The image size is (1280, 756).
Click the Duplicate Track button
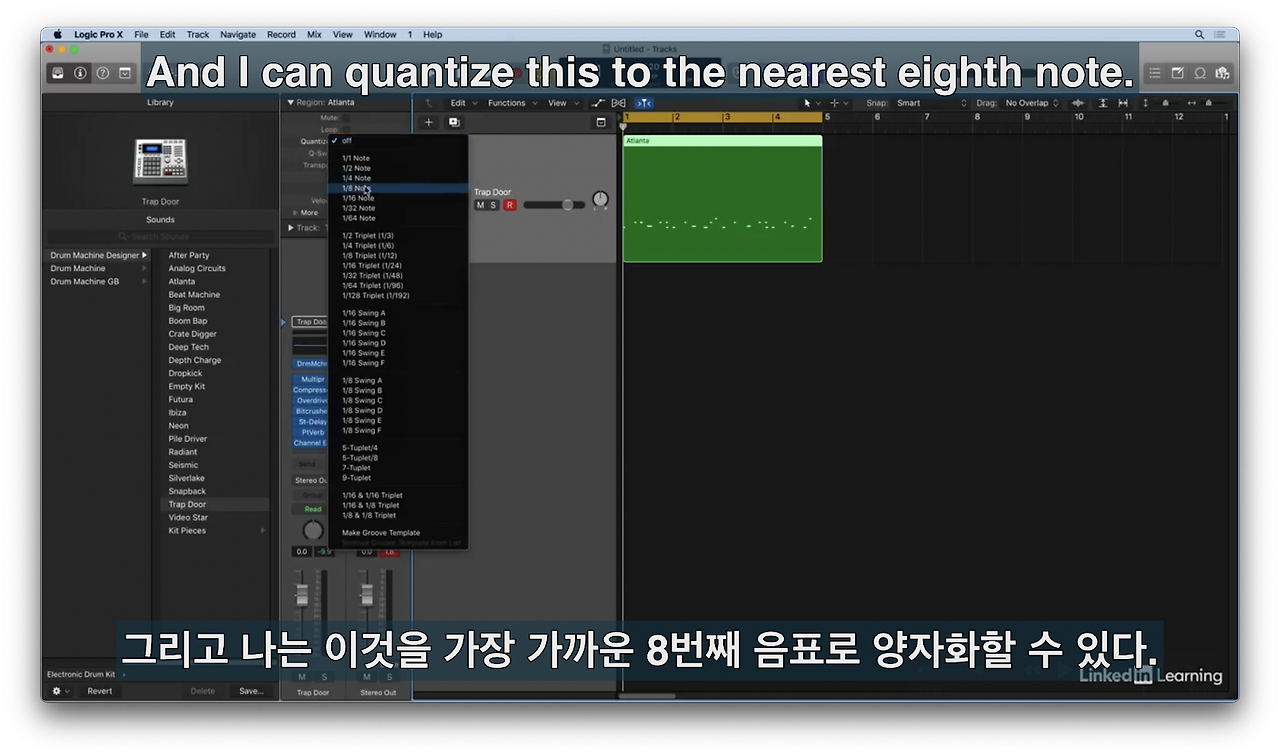[x=454, y=122]
